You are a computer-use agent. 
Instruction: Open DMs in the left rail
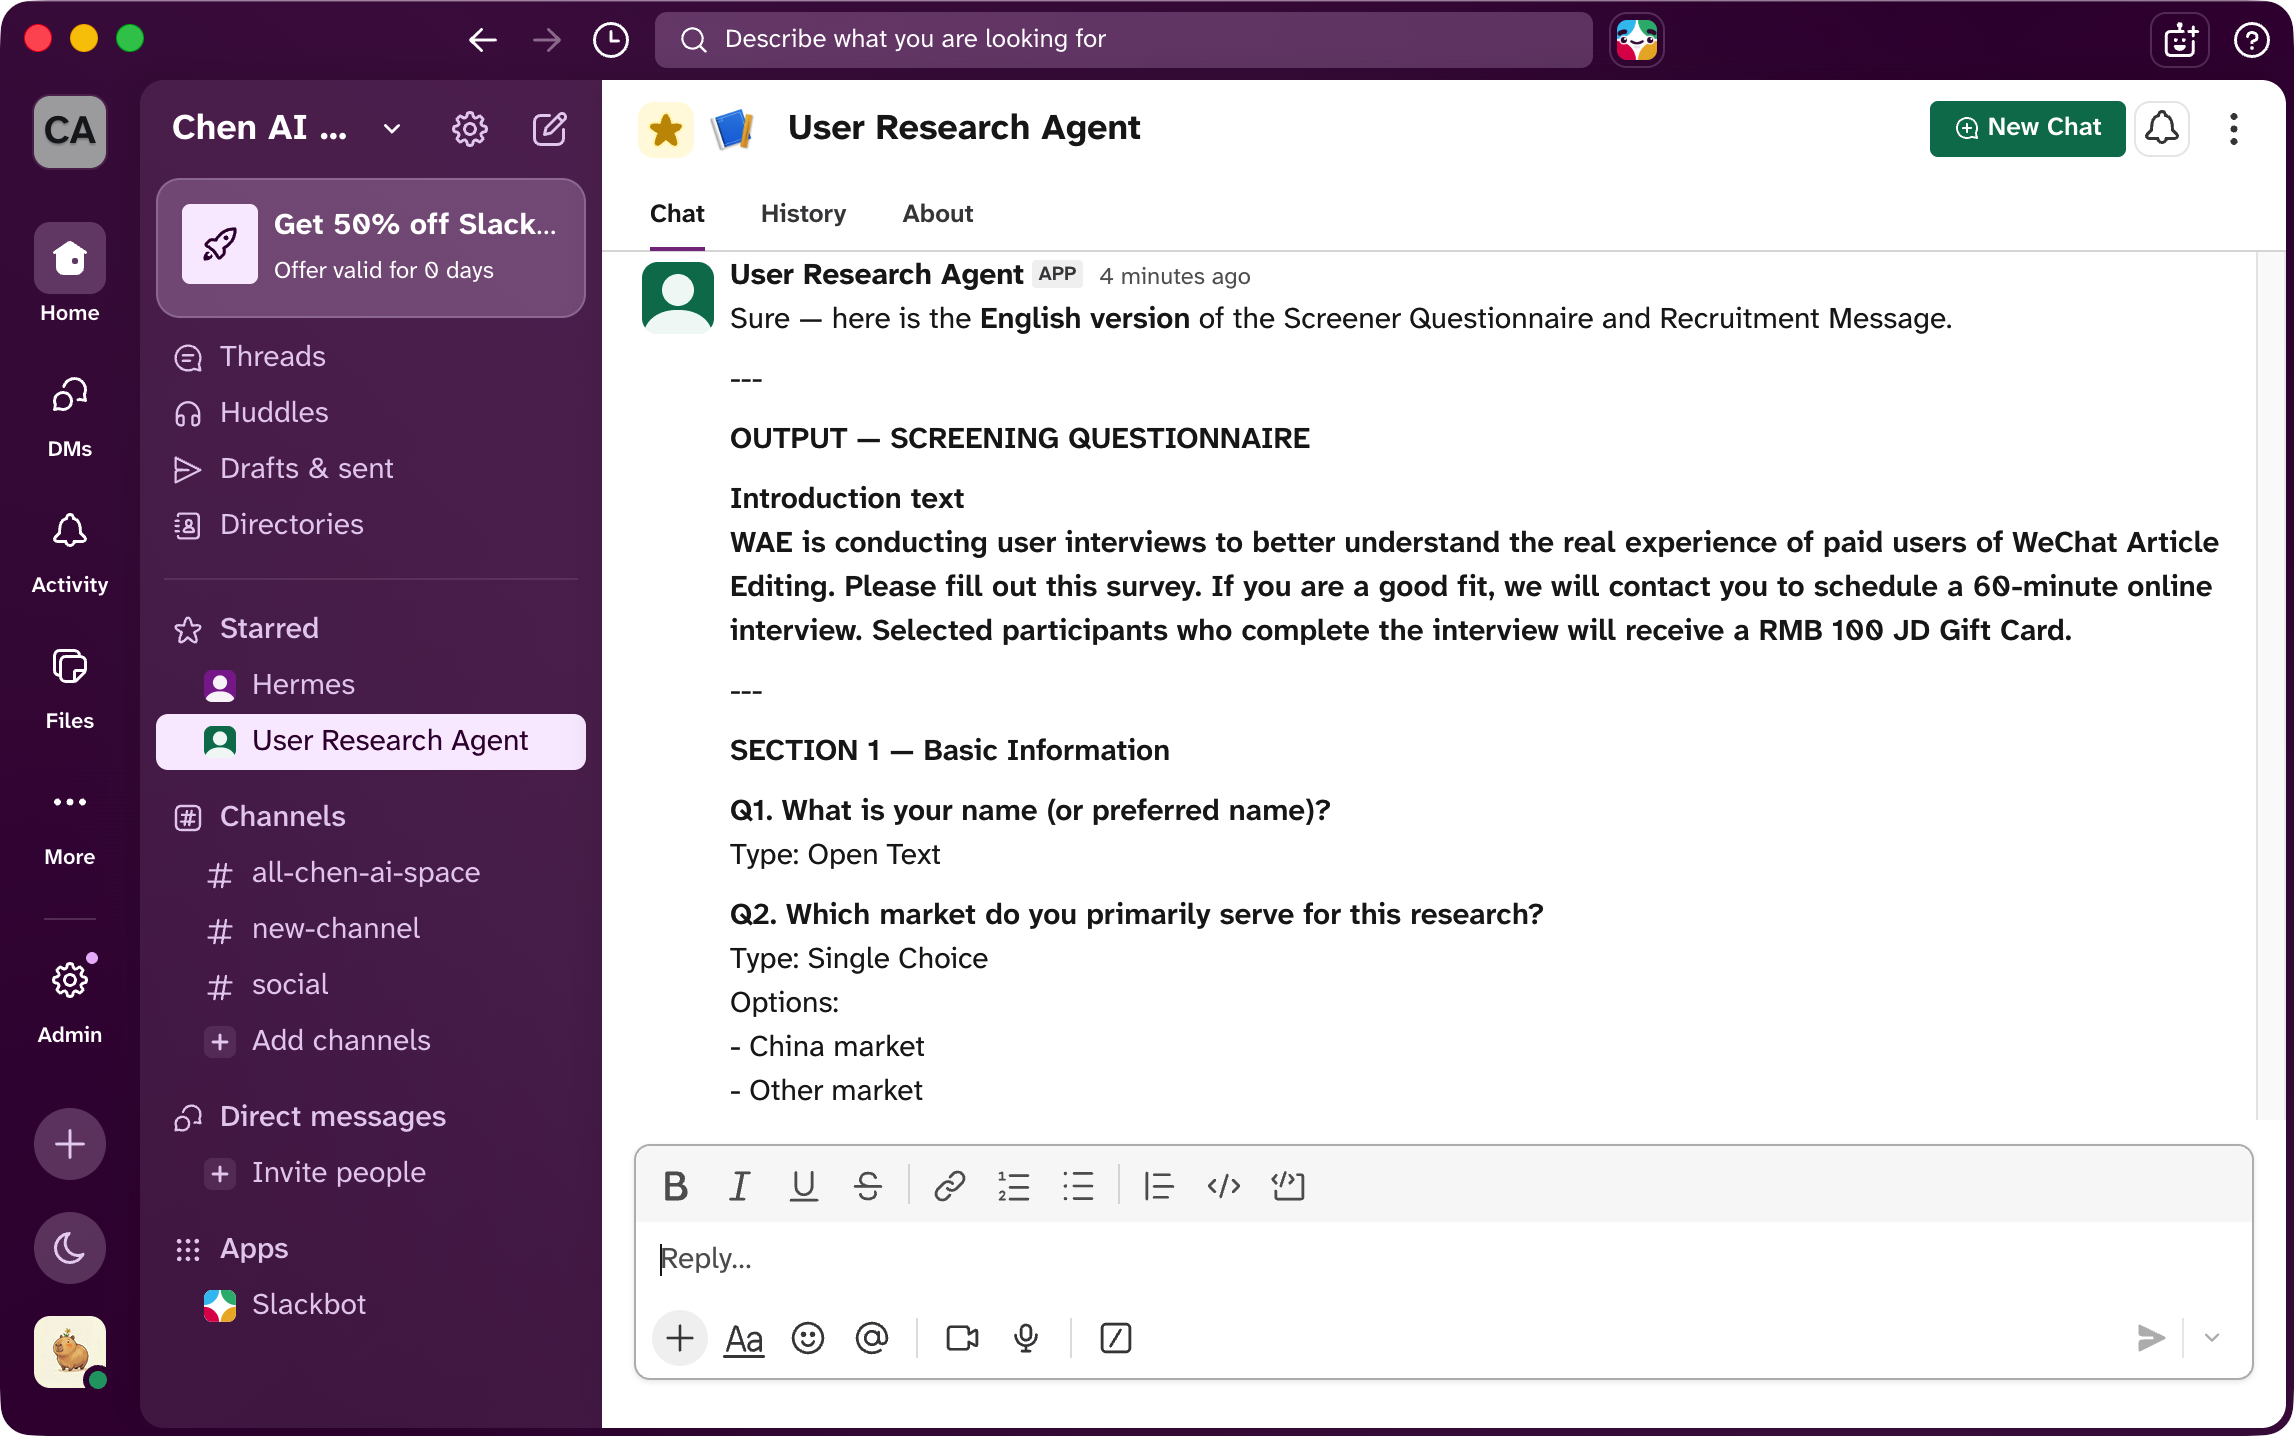point(70,416)
